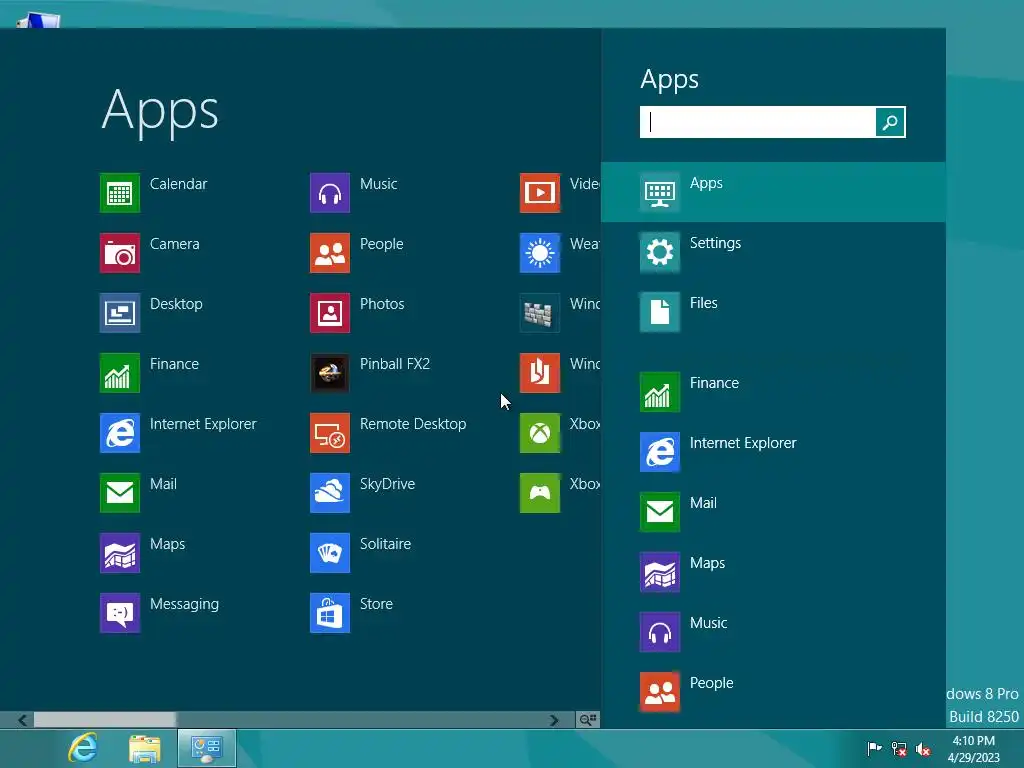Open Finance in the left Apps list

tap(150, 373)
